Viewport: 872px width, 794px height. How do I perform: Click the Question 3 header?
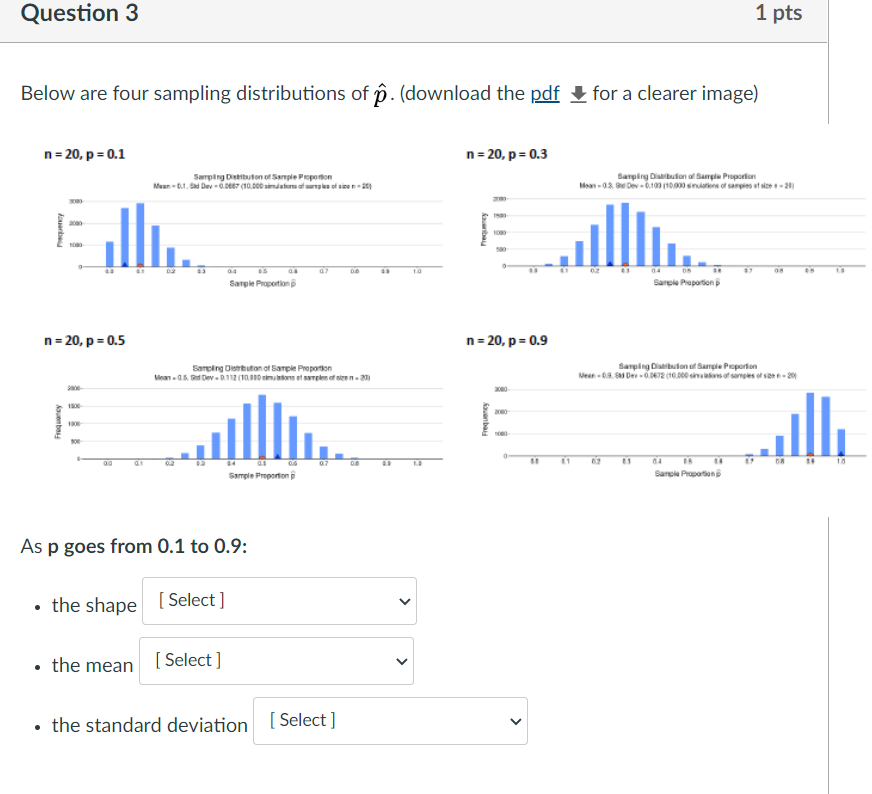(x=79, y=15)
